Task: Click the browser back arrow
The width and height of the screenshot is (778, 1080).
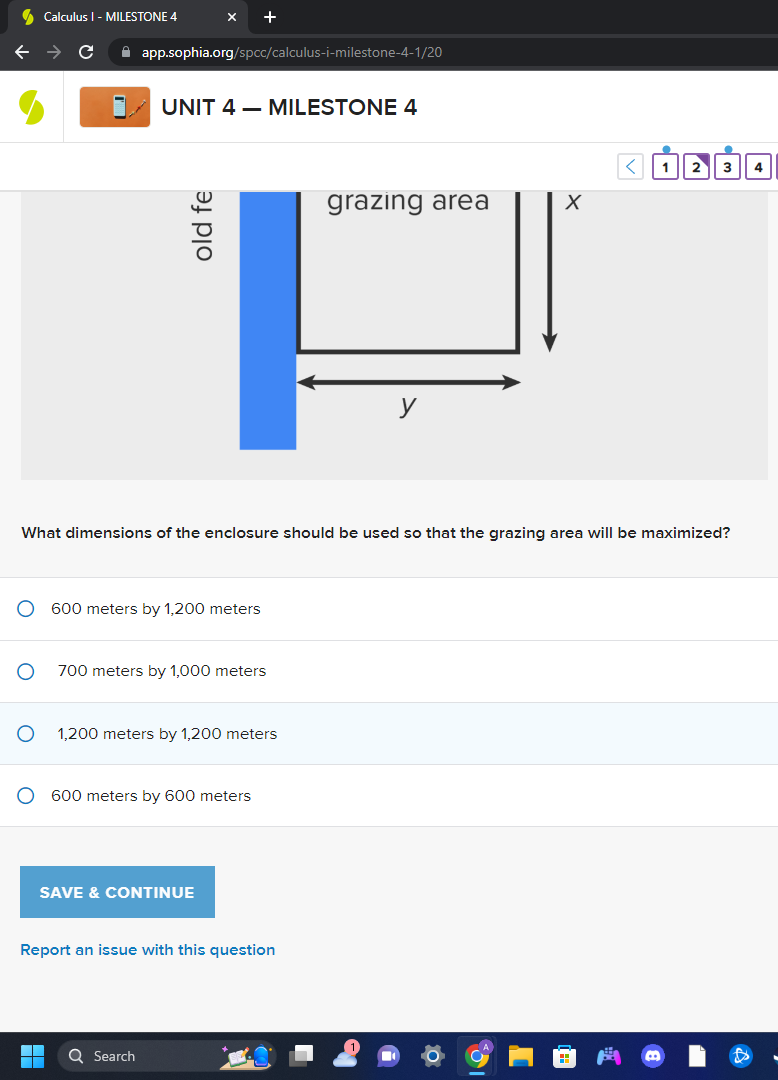Action: 21,52
